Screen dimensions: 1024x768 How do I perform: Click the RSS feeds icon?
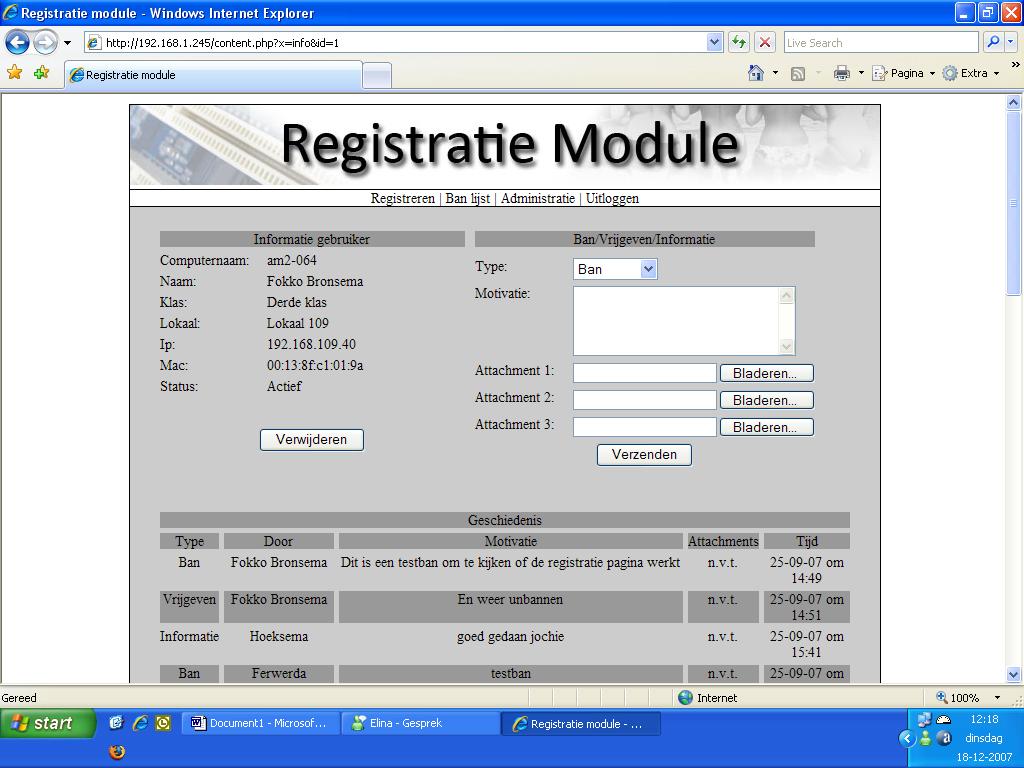click(798, 73)
